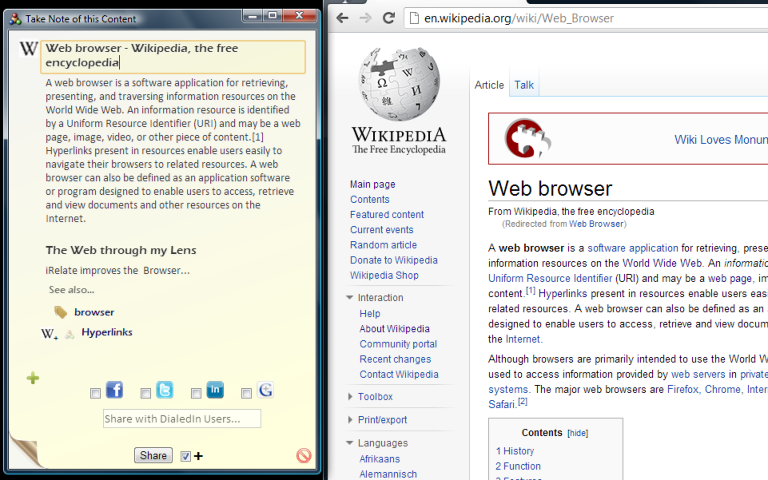Click the red cancel icon in note window
The height and width of the screenshot is (480, 768).
(x=304, y=456)
